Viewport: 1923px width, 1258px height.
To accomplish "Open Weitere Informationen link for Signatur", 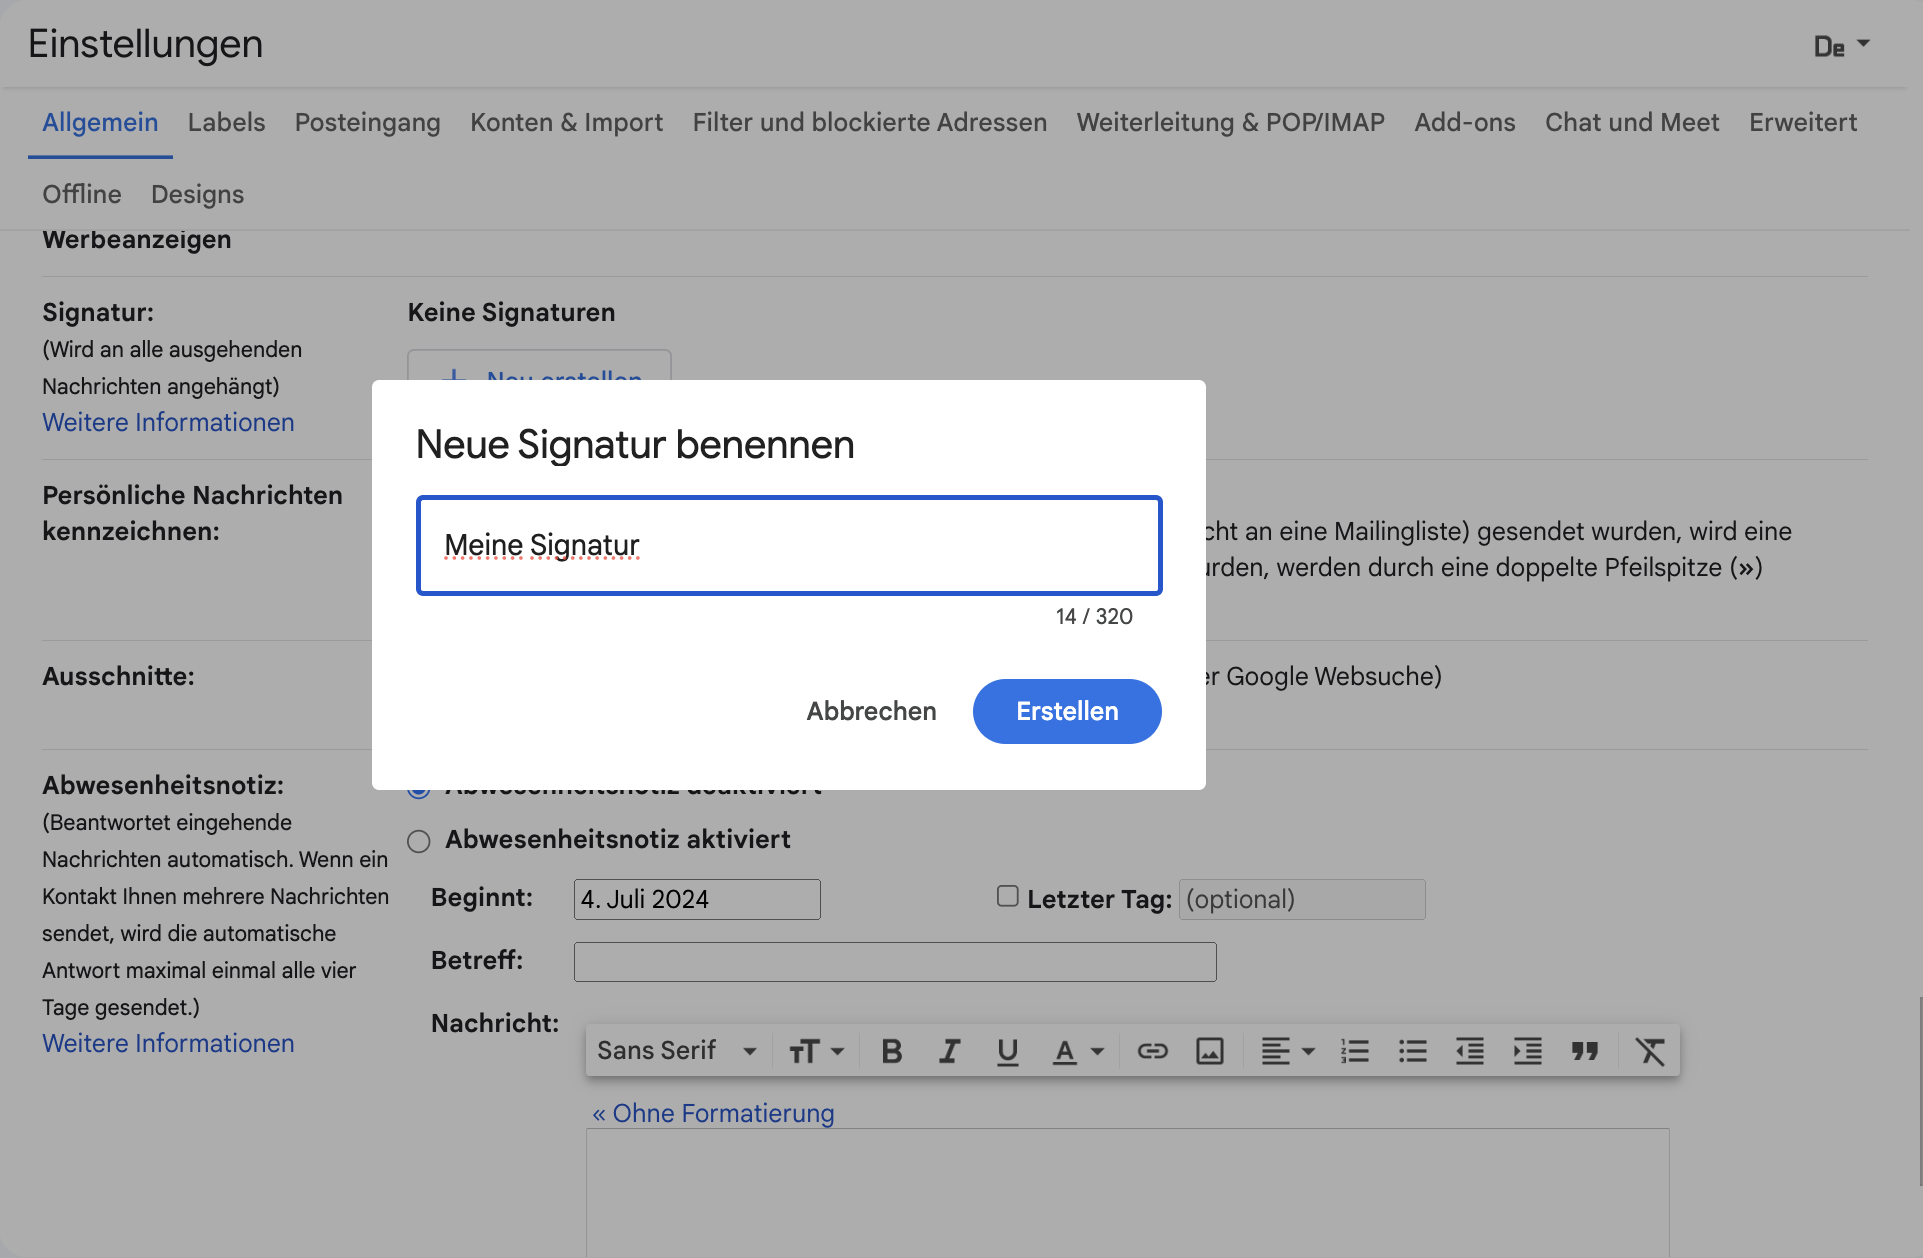I will (168, 421).
